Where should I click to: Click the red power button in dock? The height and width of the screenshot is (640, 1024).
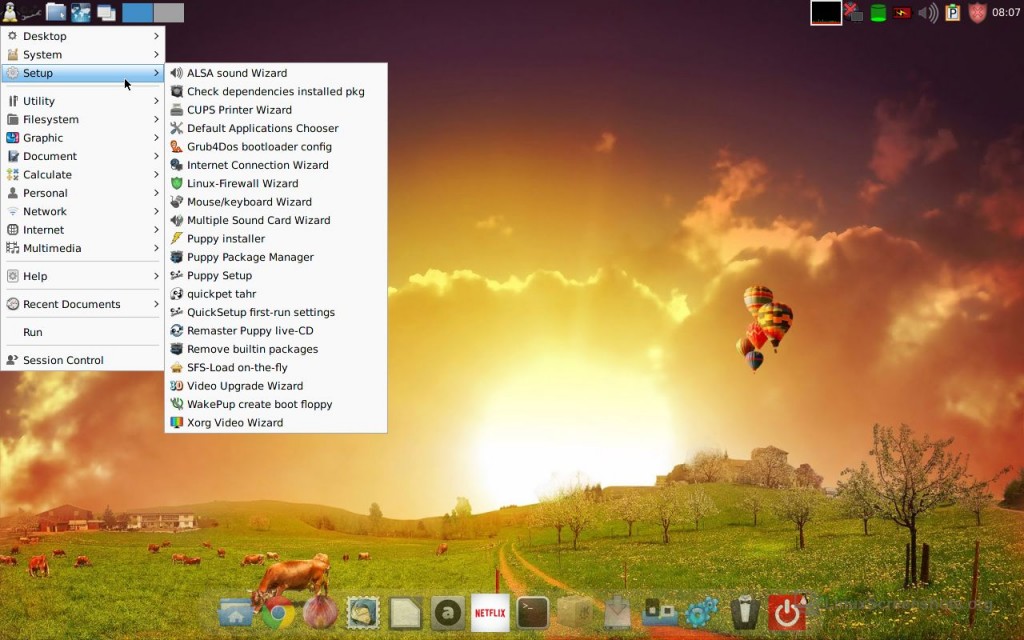(x=787, y=612)
